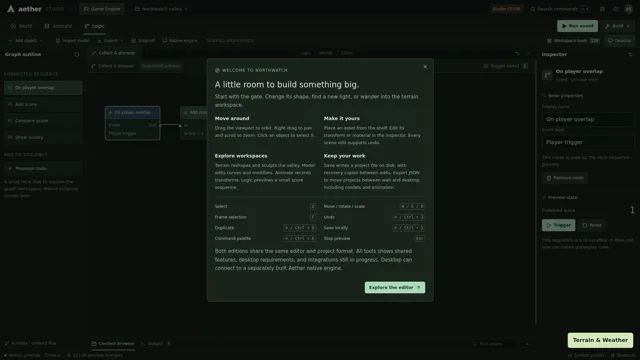Click the Explore the editor button
The width and height of the screenshot is (640, 360).
tap(395, 287)
